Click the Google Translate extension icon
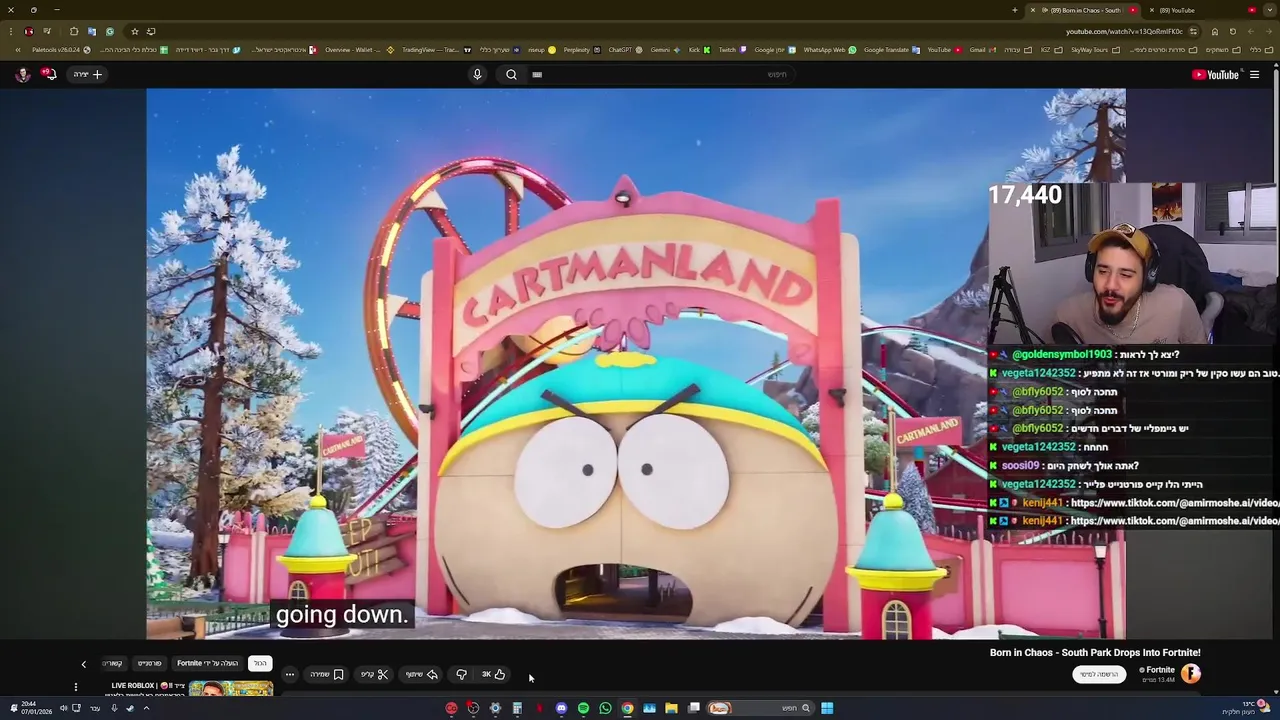The width and height of the screenshot is (1280, 720). pos(91,31)
